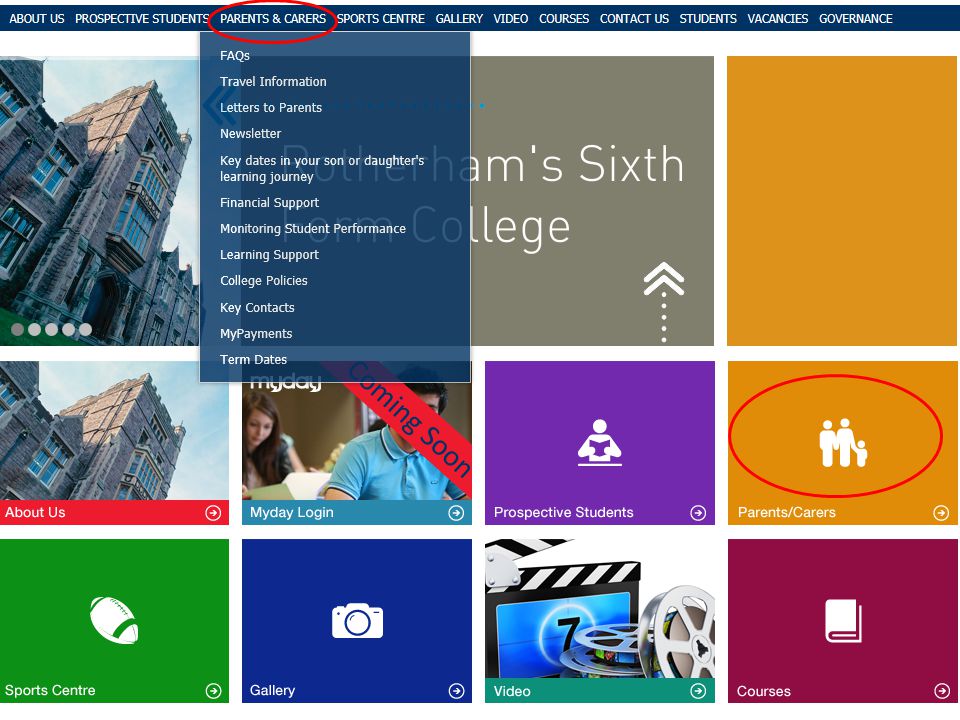Choose Key Contacts from the dropdown

(x=257, y=308)
